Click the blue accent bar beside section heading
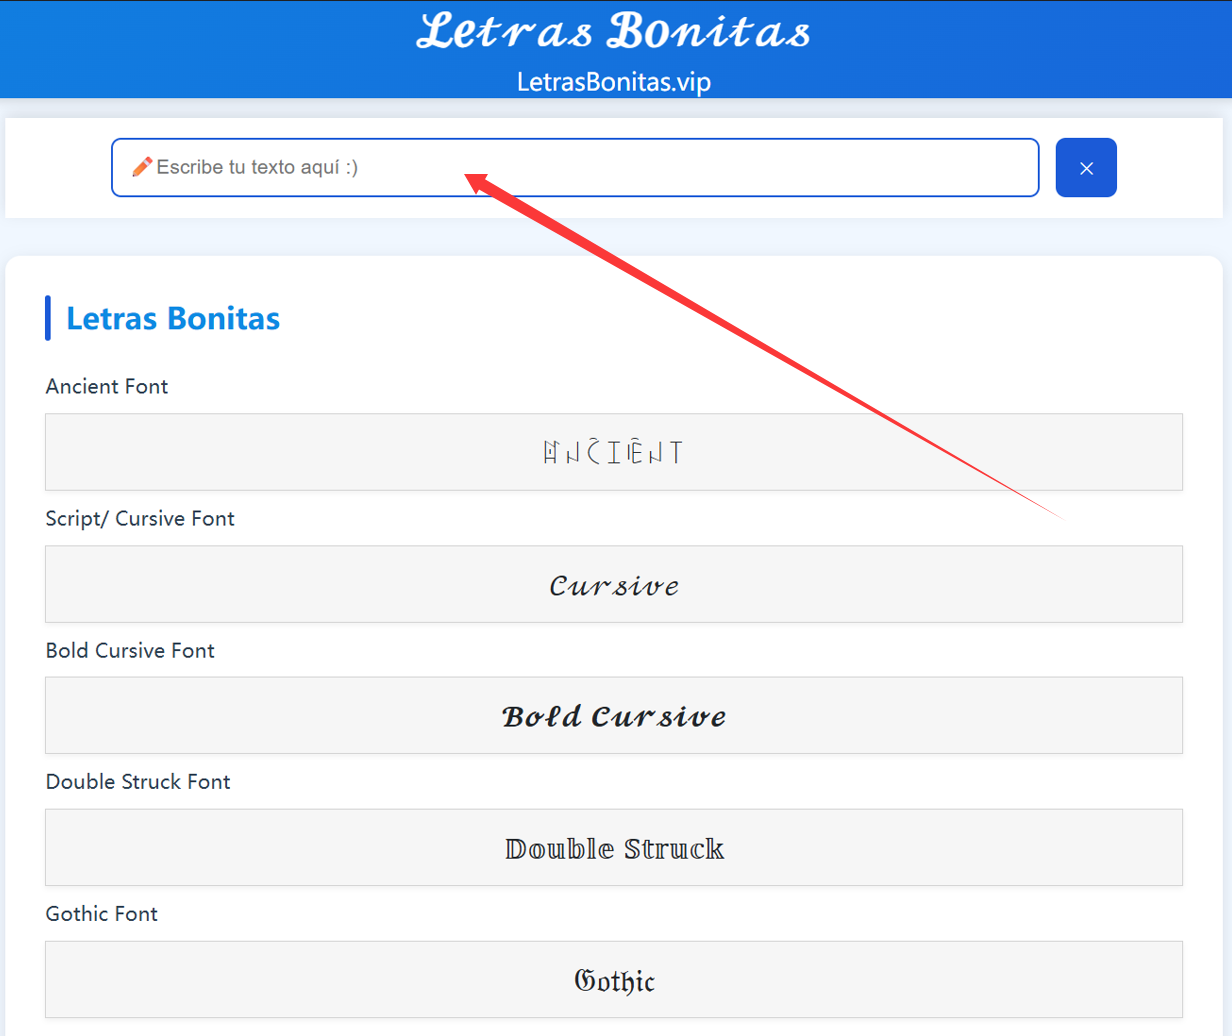 (x=48, y=318)
